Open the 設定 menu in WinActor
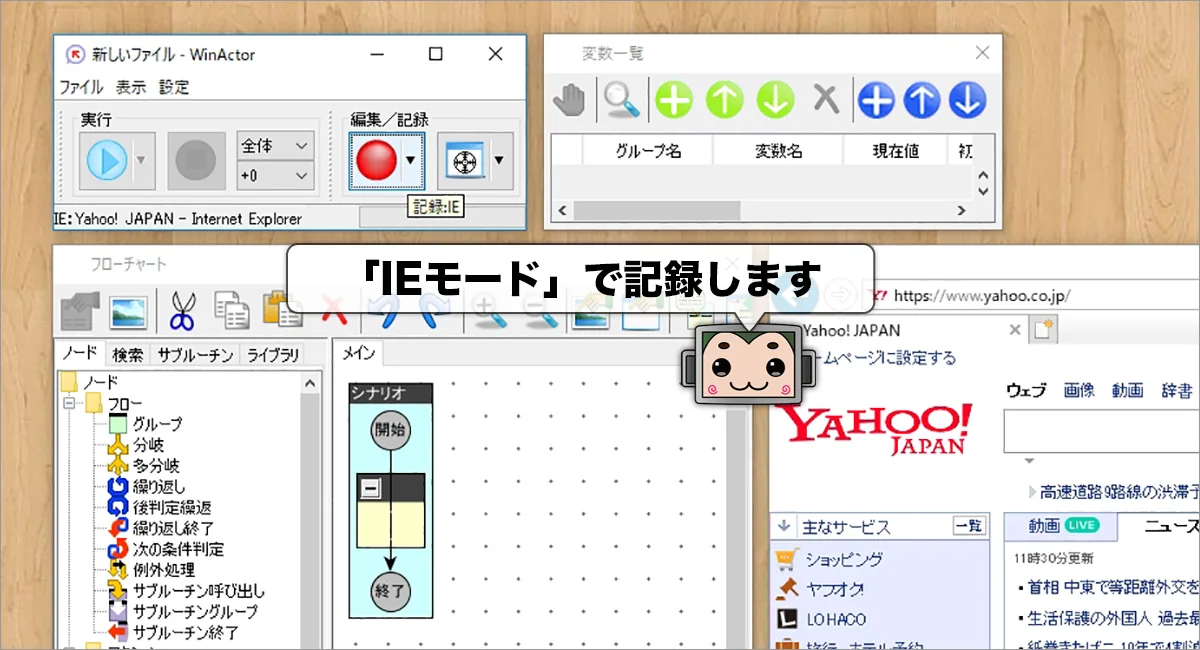Screen dimensions: 1200x650 tap(174, 87)
